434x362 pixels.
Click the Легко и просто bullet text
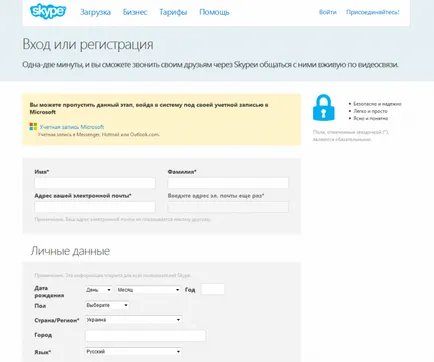click(x=370, y=111)
